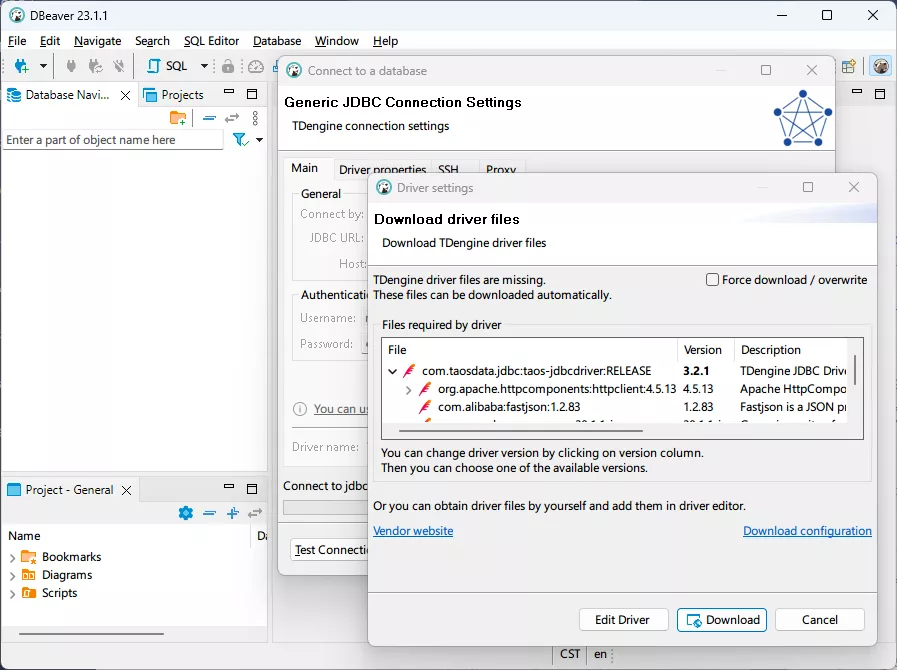Image resolution: width=897 pixels, height=670 pixels.
Task: Open the Vendor website link
Action: pyautogui.click(x=412, y=531)
